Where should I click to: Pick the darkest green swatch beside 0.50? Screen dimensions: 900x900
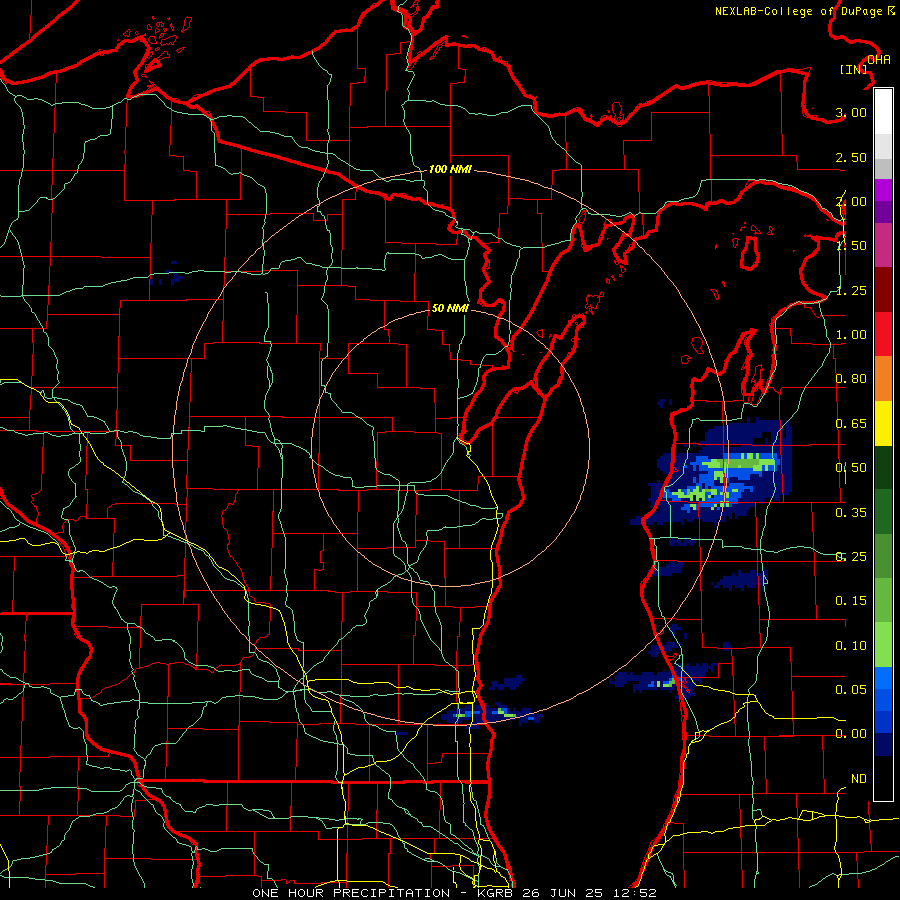pos(883,467)
